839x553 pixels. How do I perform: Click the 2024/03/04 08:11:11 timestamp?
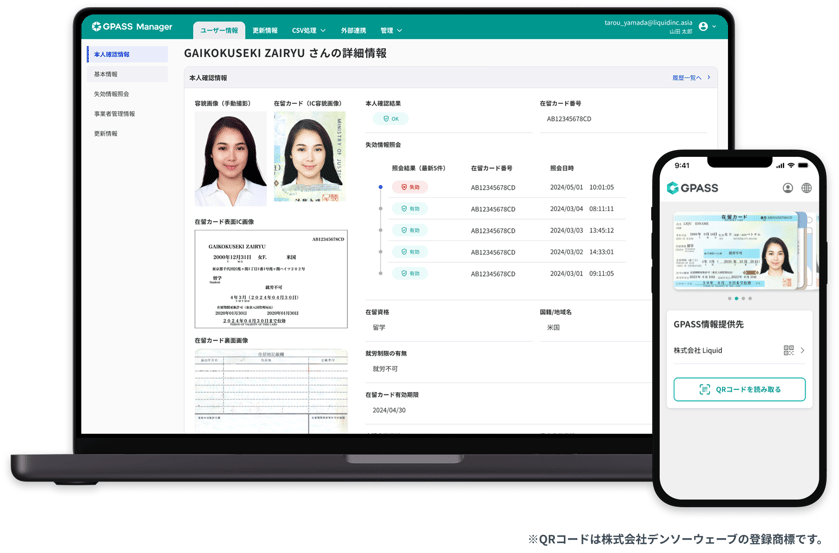tap(582, 209)
